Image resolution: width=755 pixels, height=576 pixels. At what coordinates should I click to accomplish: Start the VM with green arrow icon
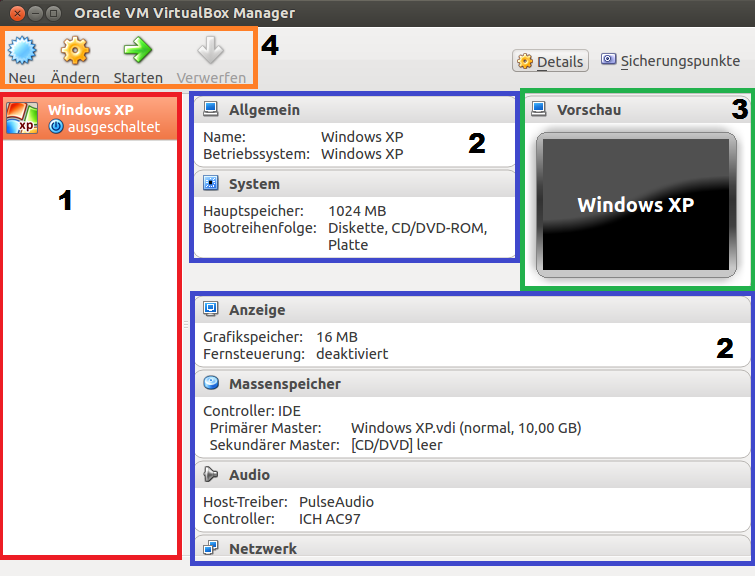pos(138,50)
